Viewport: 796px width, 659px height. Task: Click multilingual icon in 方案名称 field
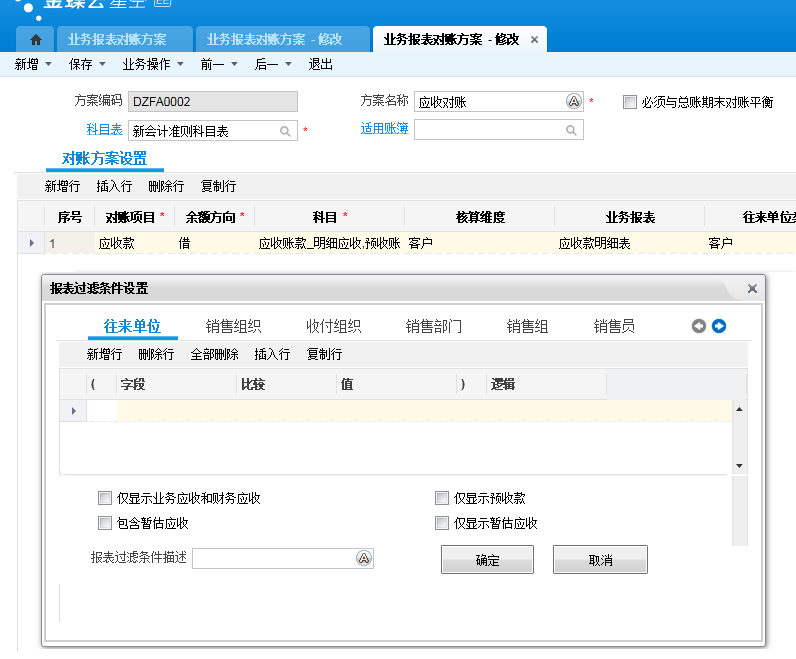tap(574, 102)
